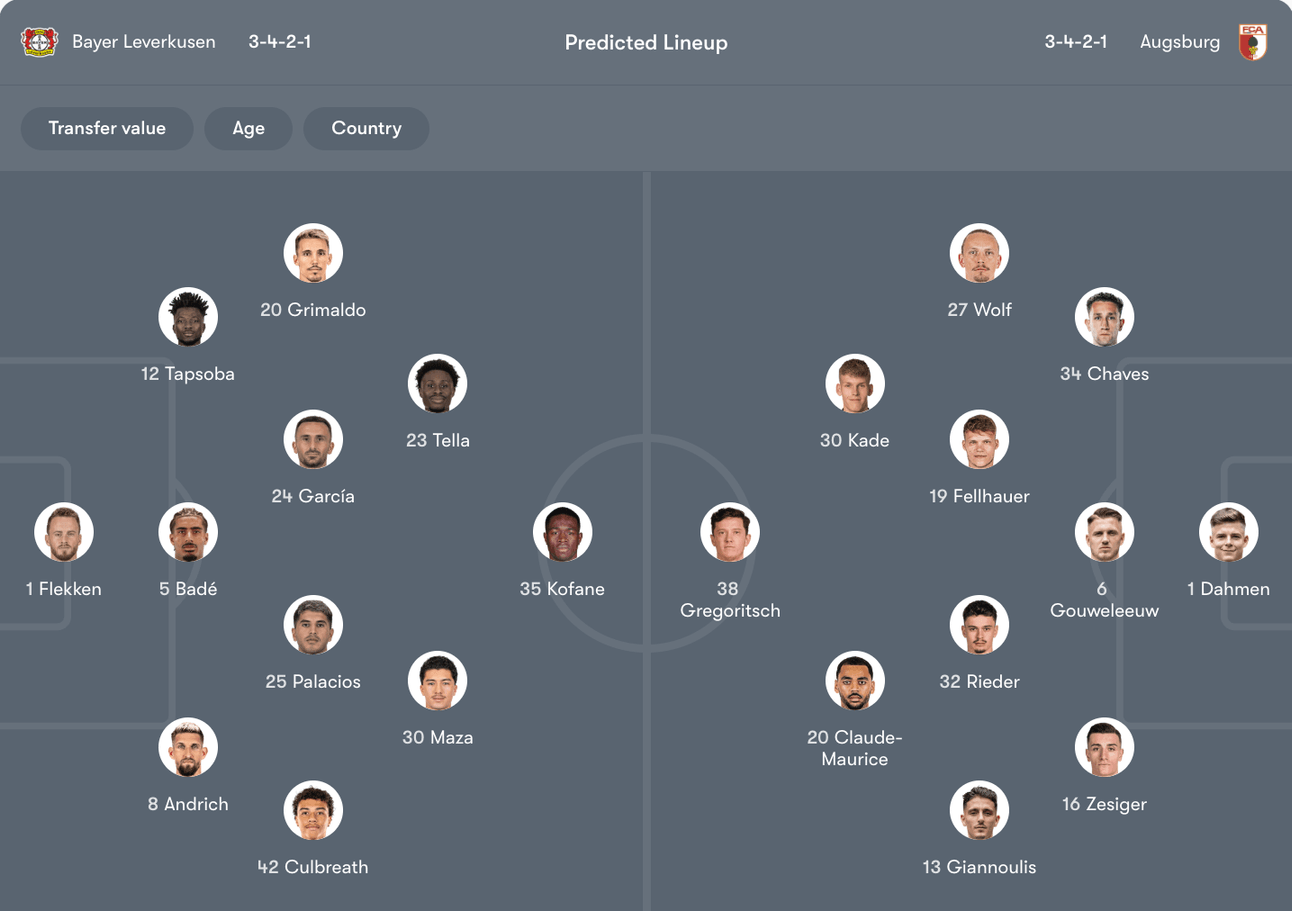Toggle the Transfer value filter
The height and width of the screenshot is (911, 1292).
(x=107, y=128)
